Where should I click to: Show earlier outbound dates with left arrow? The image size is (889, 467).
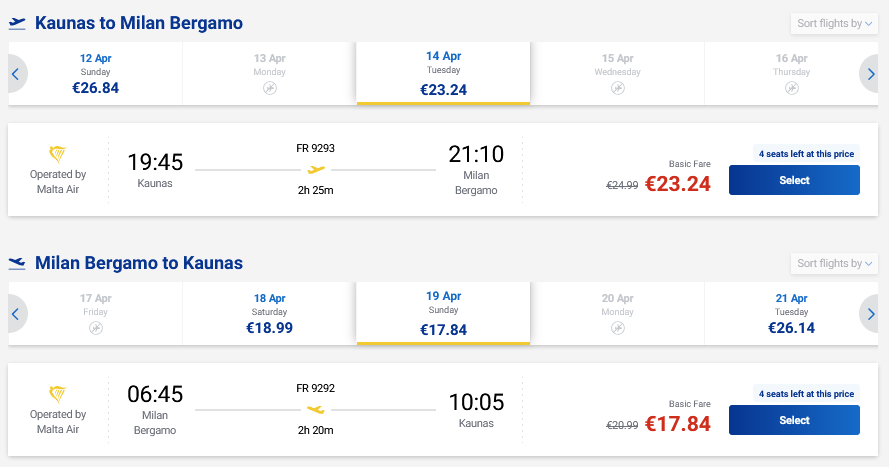pyautogui.click(x=16, y=73)
